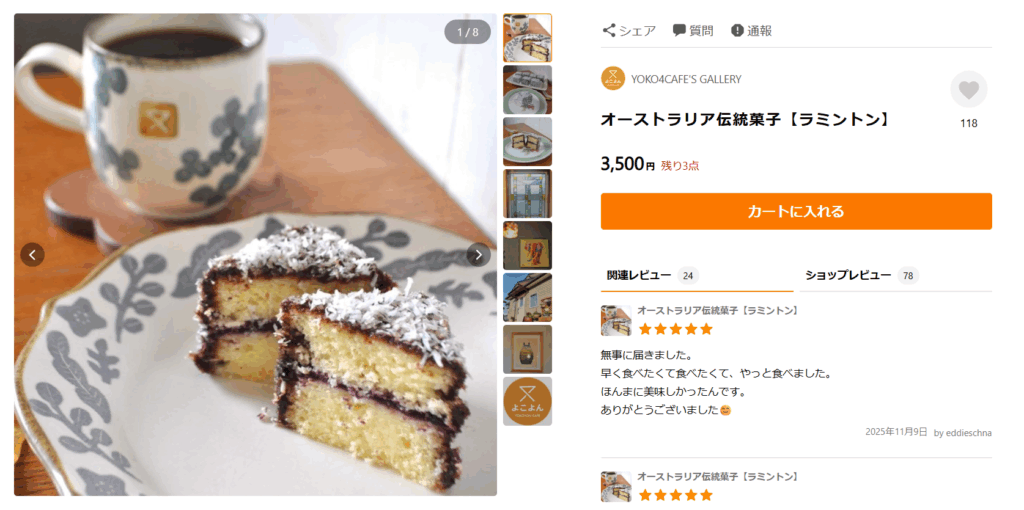Show the next product photo with right arrow
Image resolution: width=1024 pixels, height=510 pixels.
coord(478,255)
